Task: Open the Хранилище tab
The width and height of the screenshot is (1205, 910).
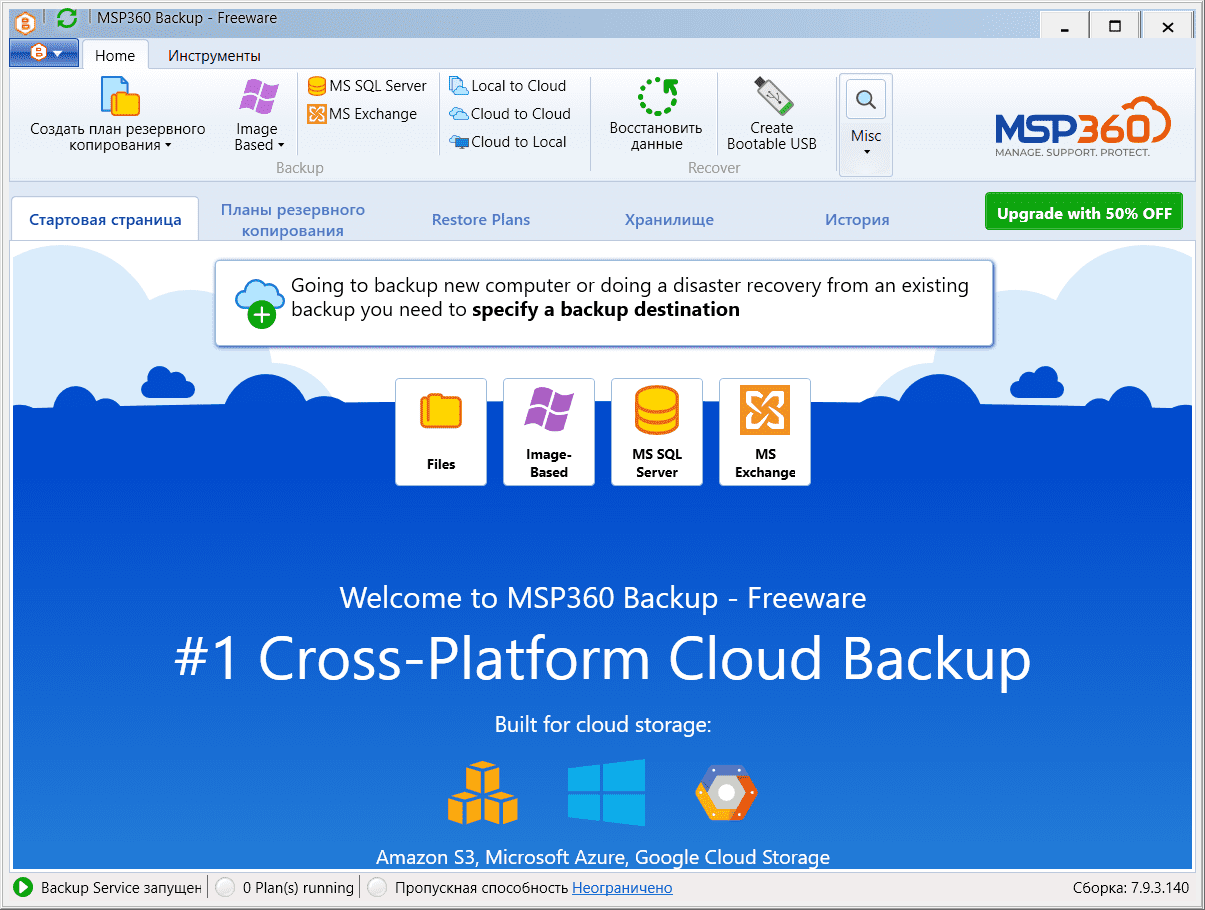Action: click(669, 220)
